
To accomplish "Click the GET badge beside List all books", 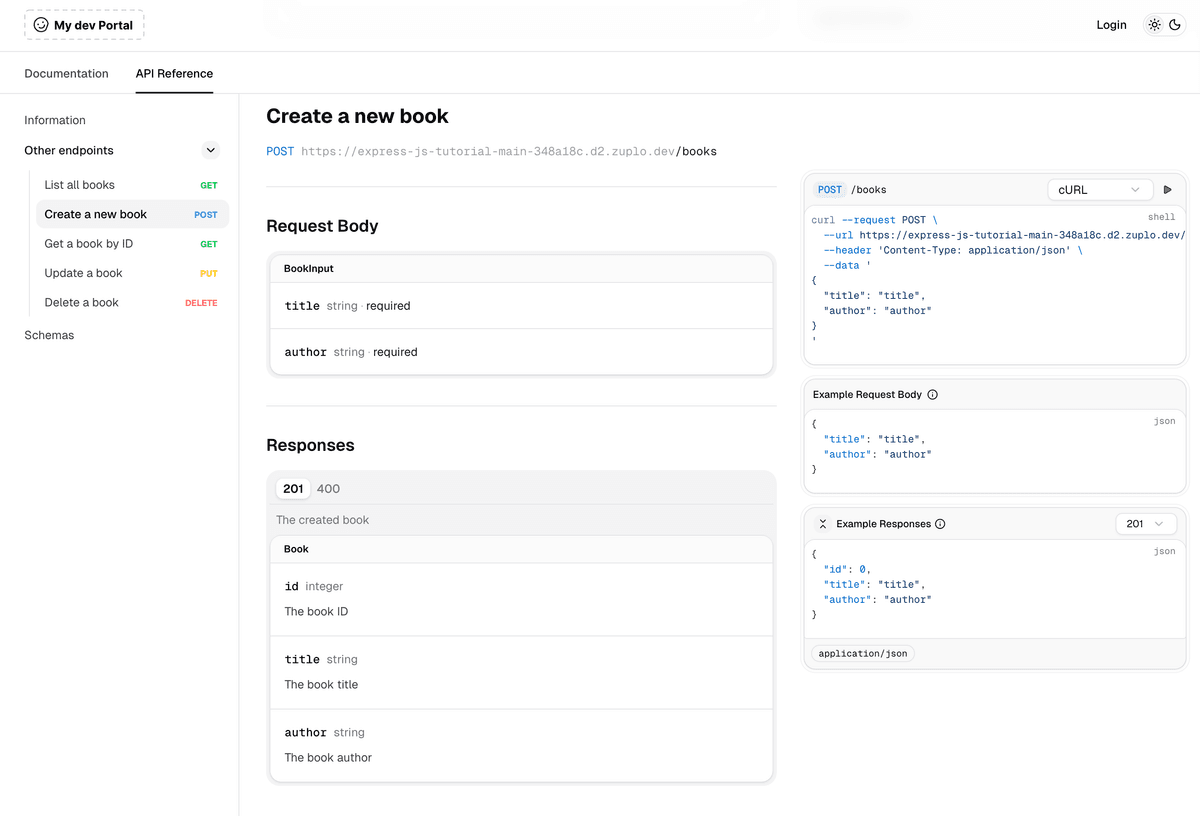I will point(207,184).
